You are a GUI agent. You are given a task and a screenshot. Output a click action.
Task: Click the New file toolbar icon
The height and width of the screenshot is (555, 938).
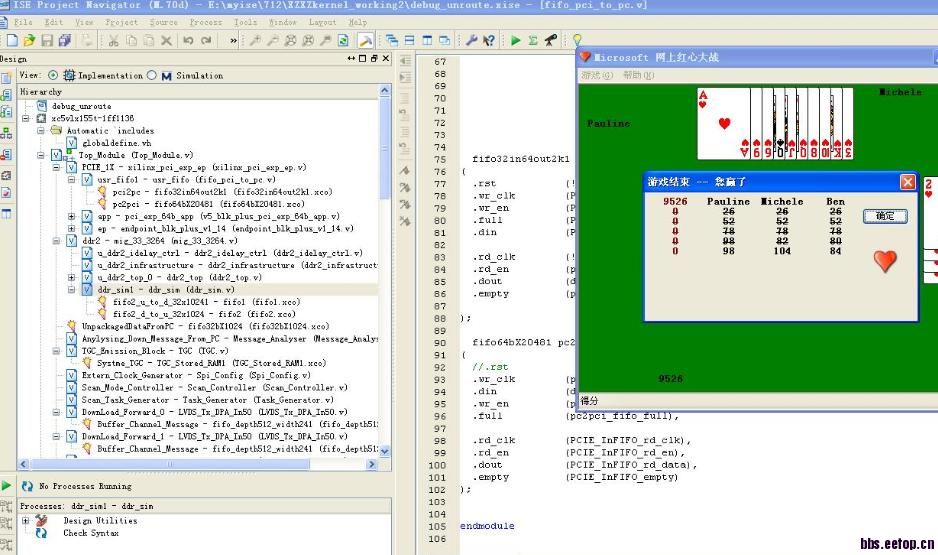click(12, 40)
